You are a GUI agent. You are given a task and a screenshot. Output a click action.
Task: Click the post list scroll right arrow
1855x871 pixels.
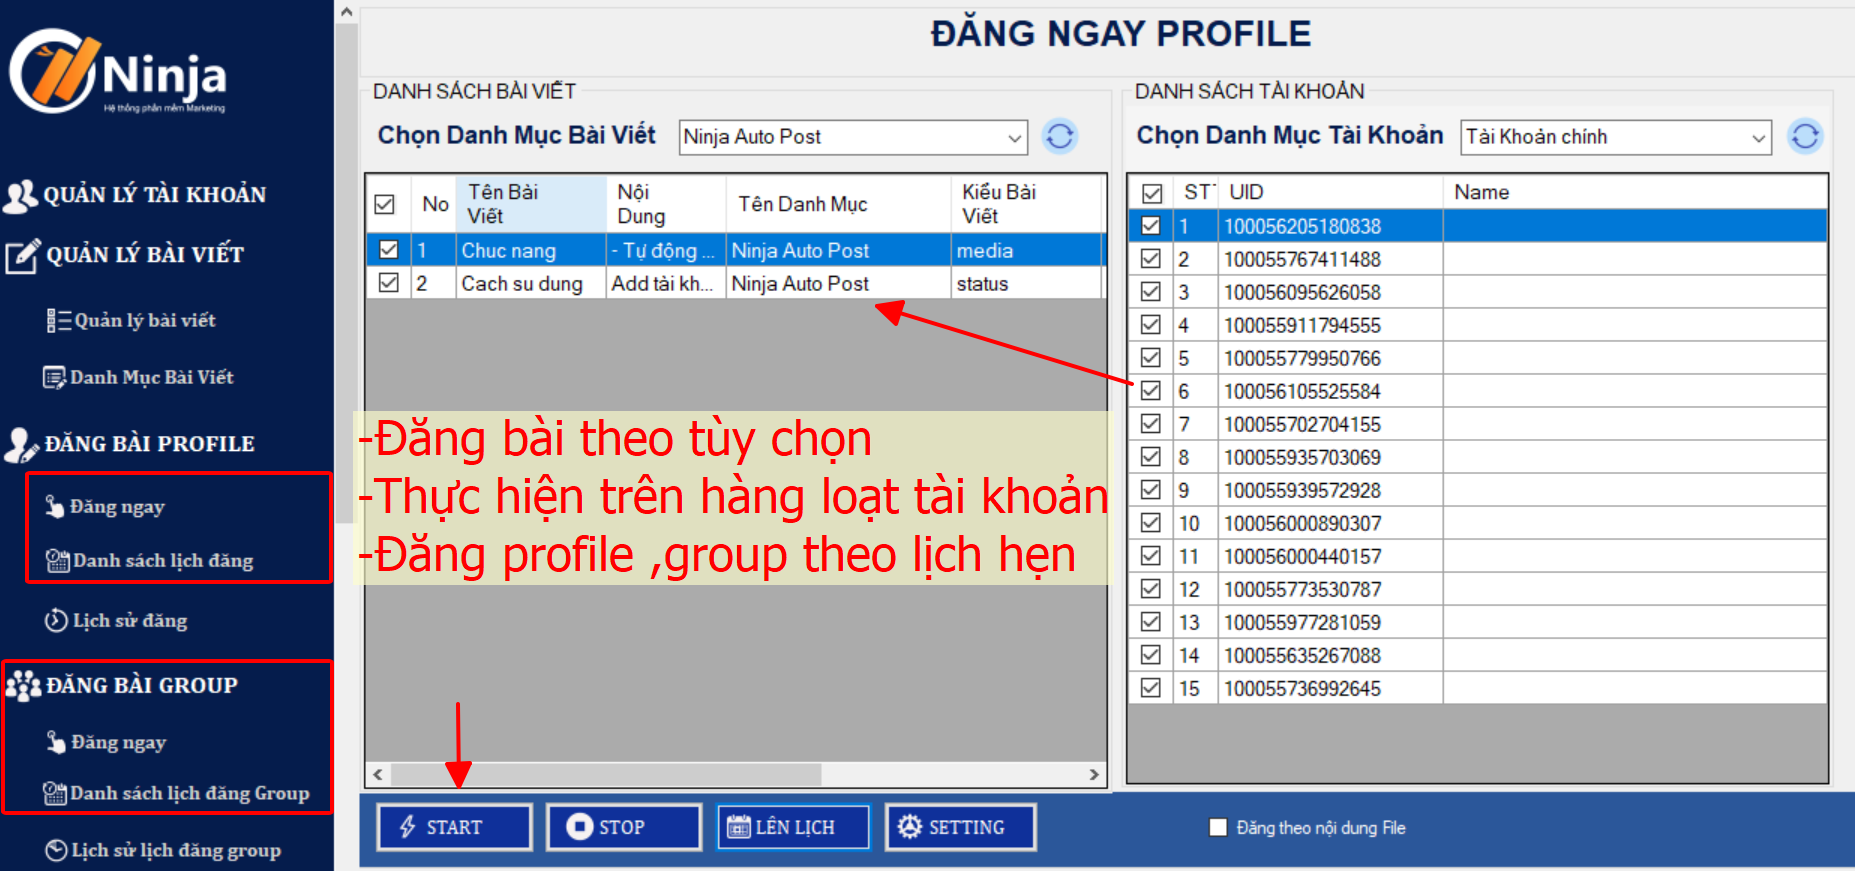pyautogui.click(x=1094, y=775)
